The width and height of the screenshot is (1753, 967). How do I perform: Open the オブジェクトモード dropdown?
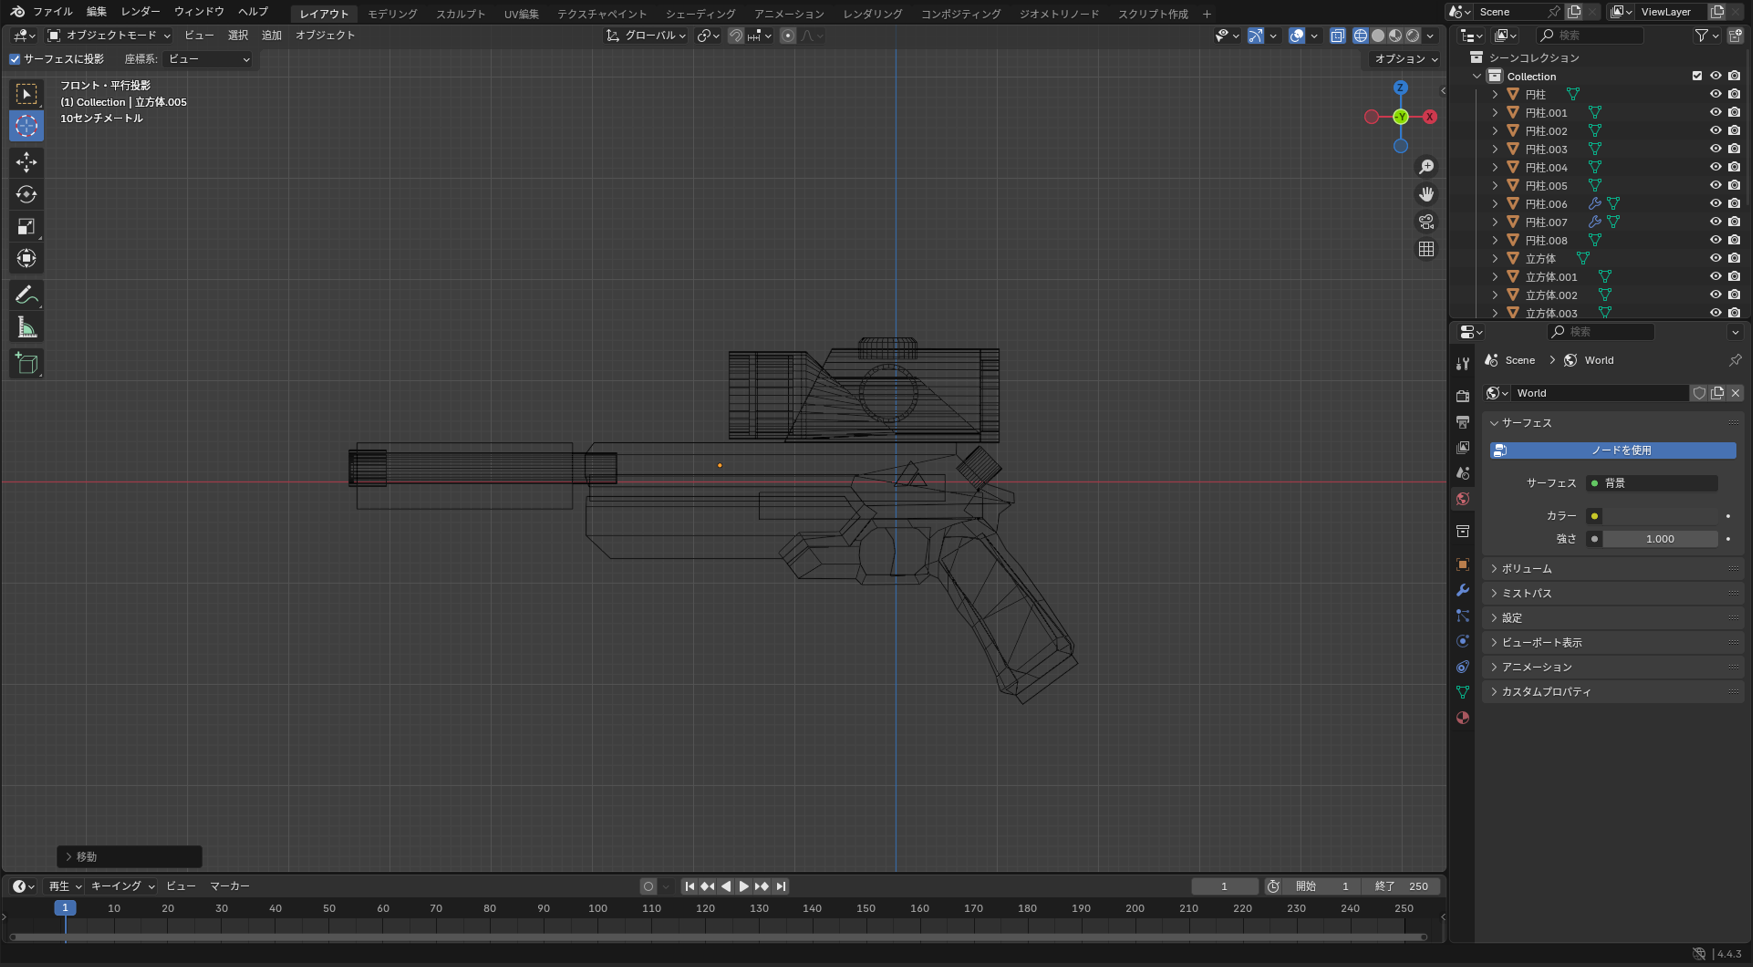(110, 35)
